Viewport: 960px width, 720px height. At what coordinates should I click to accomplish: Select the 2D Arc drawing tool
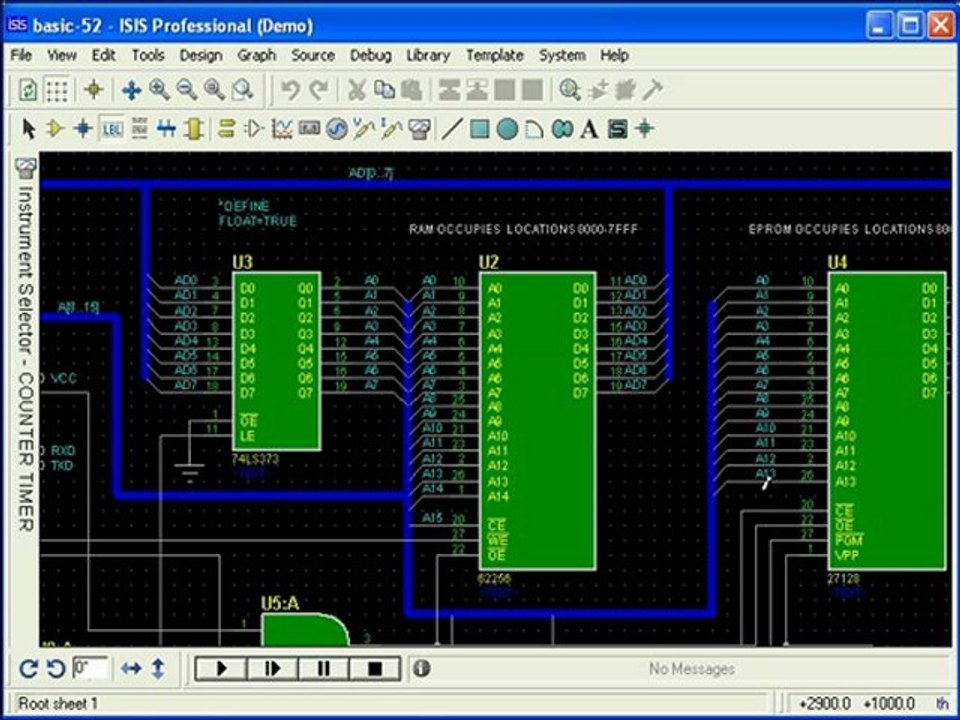coord(534,129)
